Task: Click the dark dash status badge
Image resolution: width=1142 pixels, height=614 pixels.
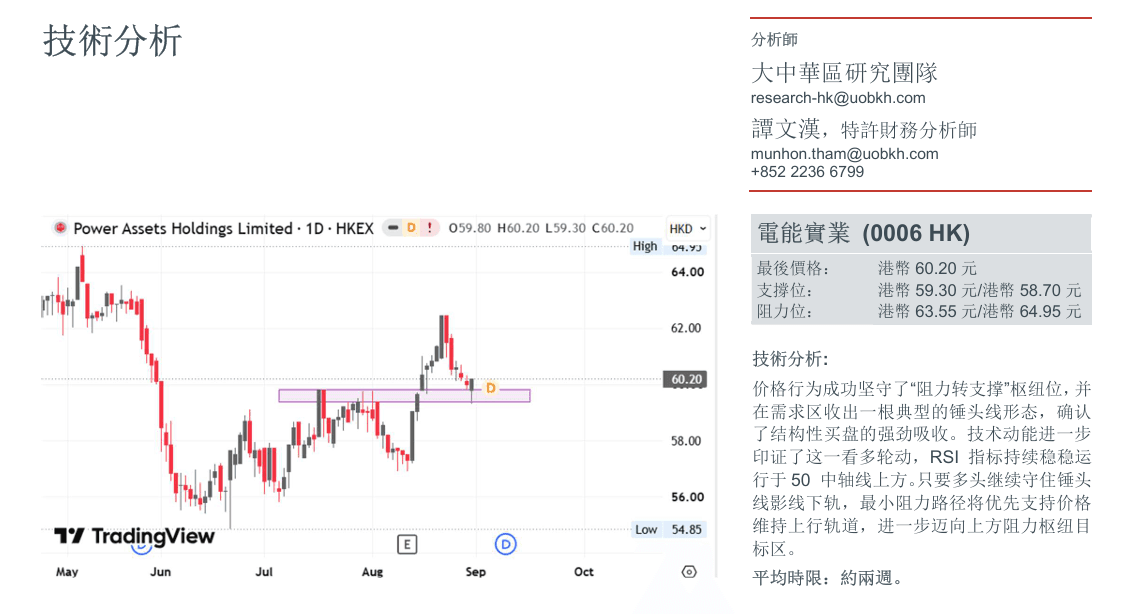Action: [x=393, y=228]
